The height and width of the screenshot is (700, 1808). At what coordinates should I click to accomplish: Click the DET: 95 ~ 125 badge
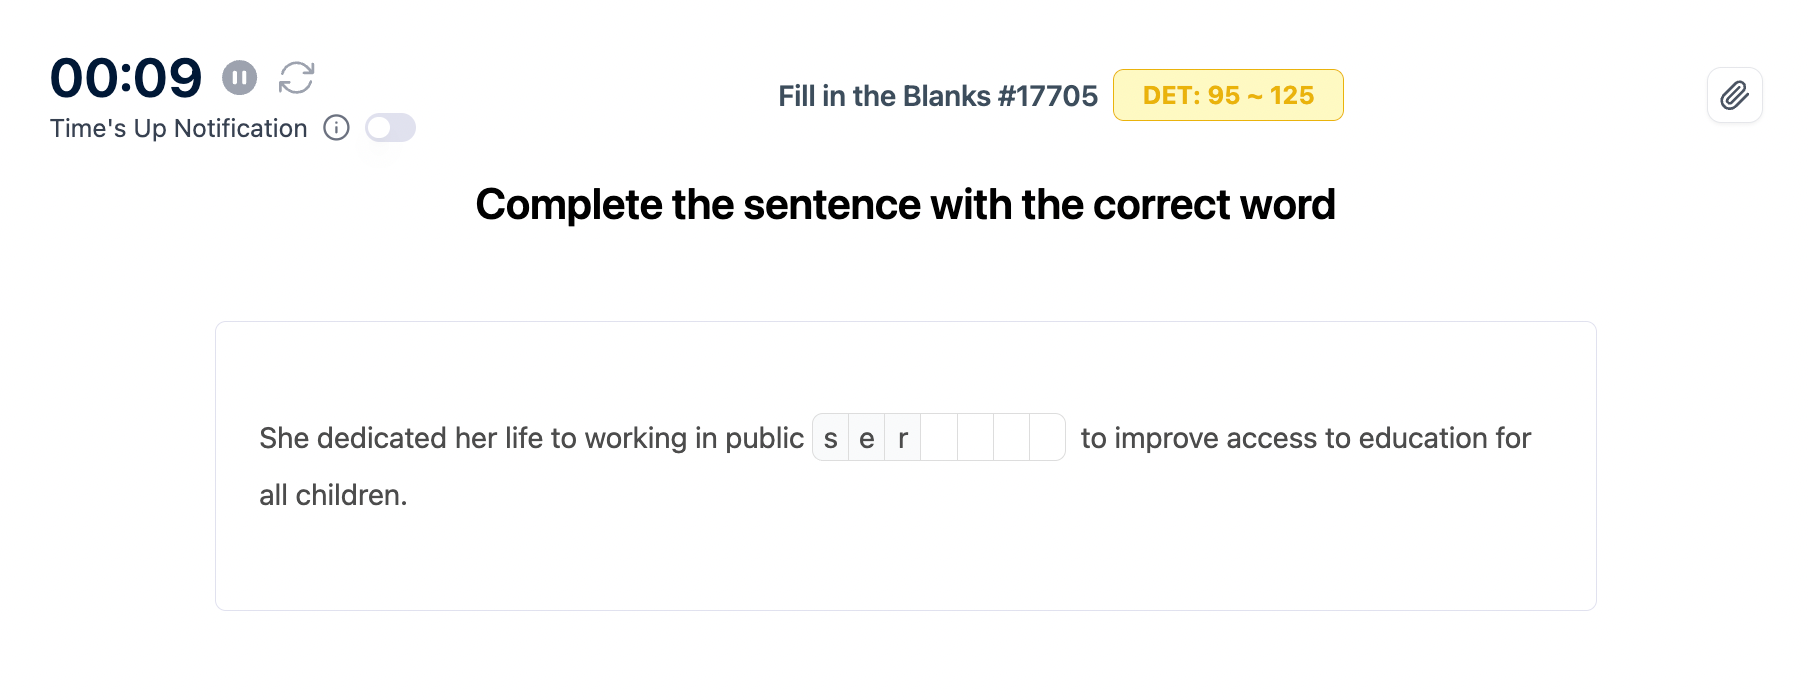[1227, 96]
